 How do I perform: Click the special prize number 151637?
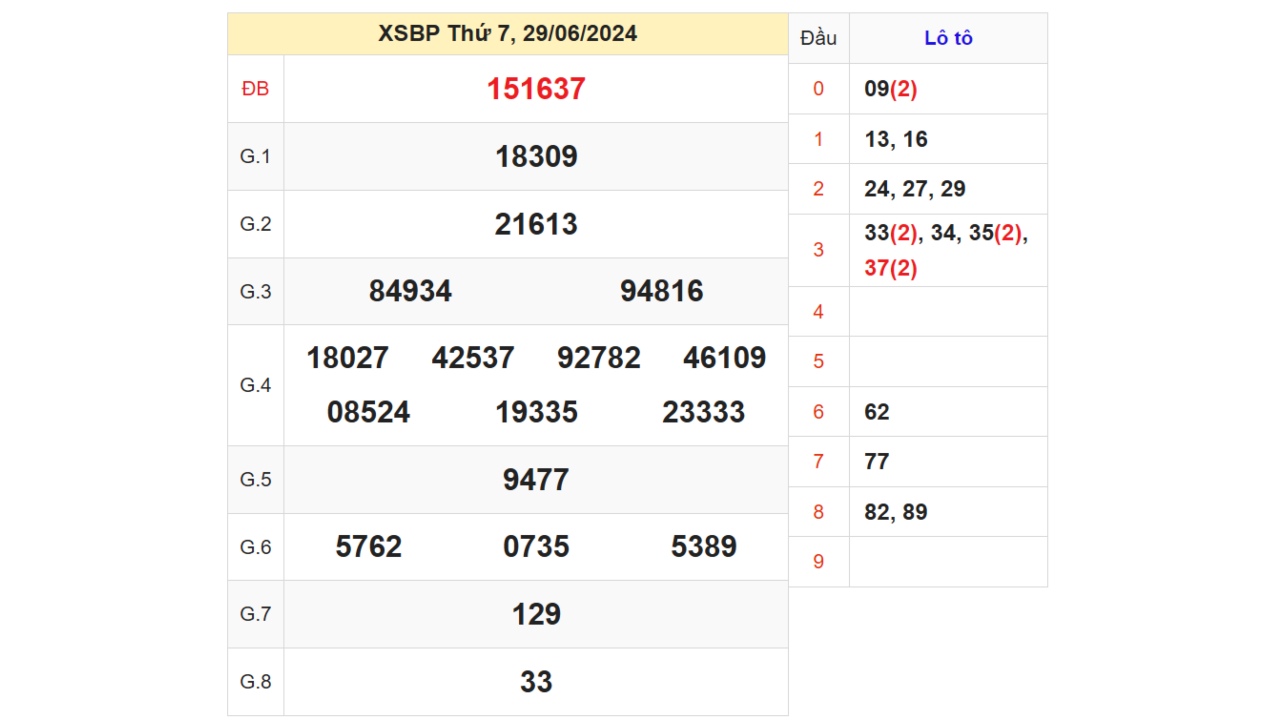536,89
